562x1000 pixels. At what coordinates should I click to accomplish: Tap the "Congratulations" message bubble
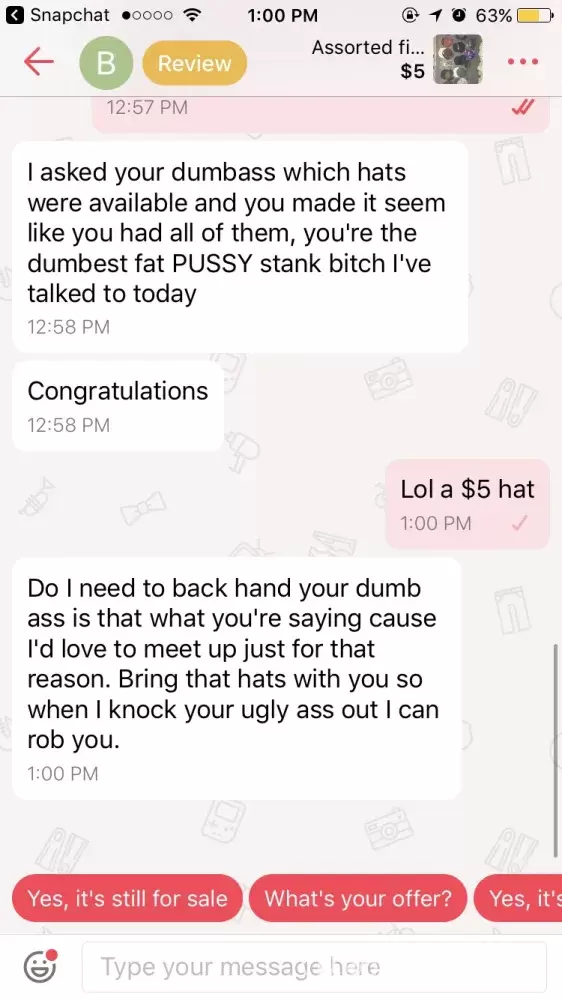pyautogui.click(x=118, y=406)
